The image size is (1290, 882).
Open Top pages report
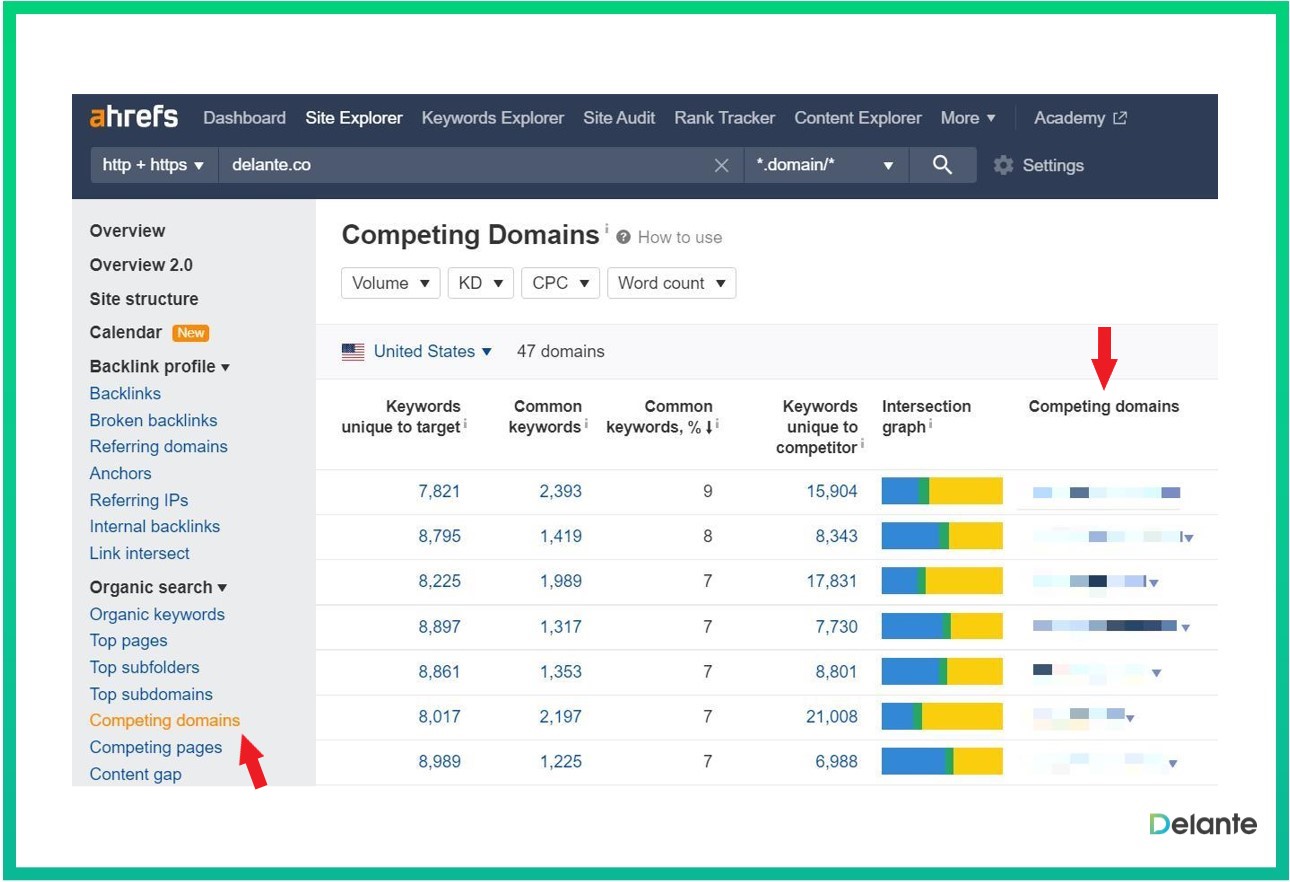coord(128,641)
